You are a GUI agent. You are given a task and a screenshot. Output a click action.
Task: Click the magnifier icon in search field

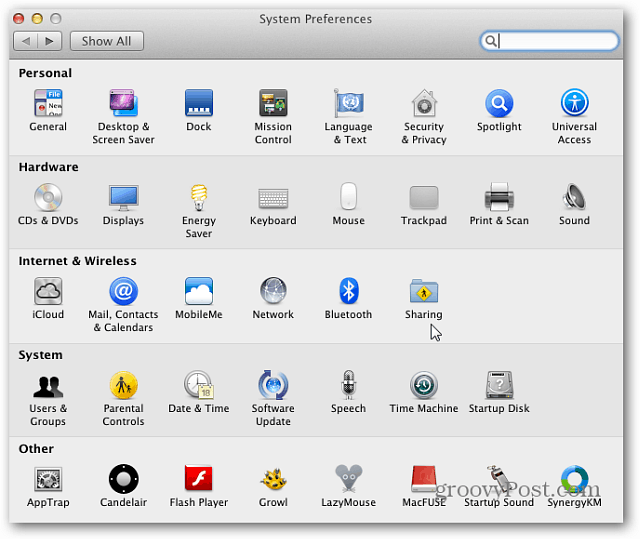pos(491,41)
